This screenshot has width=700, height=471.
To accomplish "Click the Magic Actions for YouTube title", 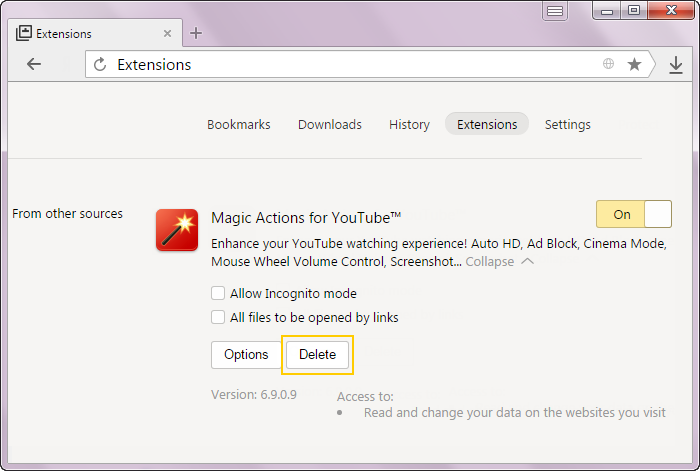I will pos(306,218).
